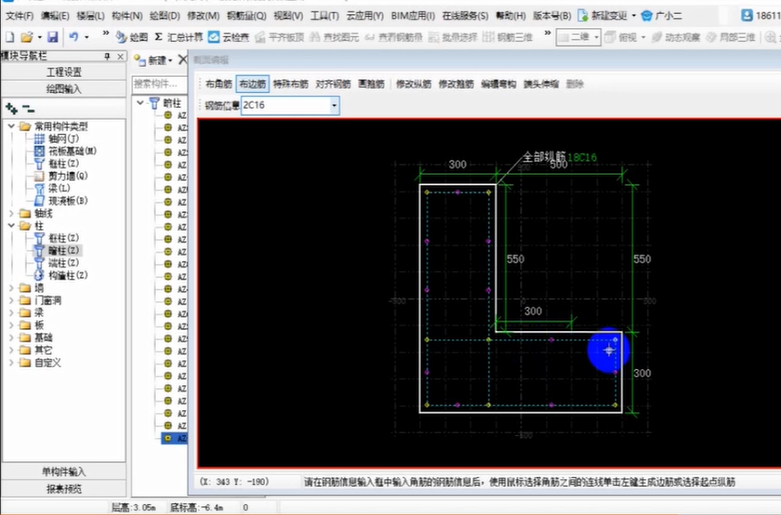Expand the 墙 folder

coord(11,288)
